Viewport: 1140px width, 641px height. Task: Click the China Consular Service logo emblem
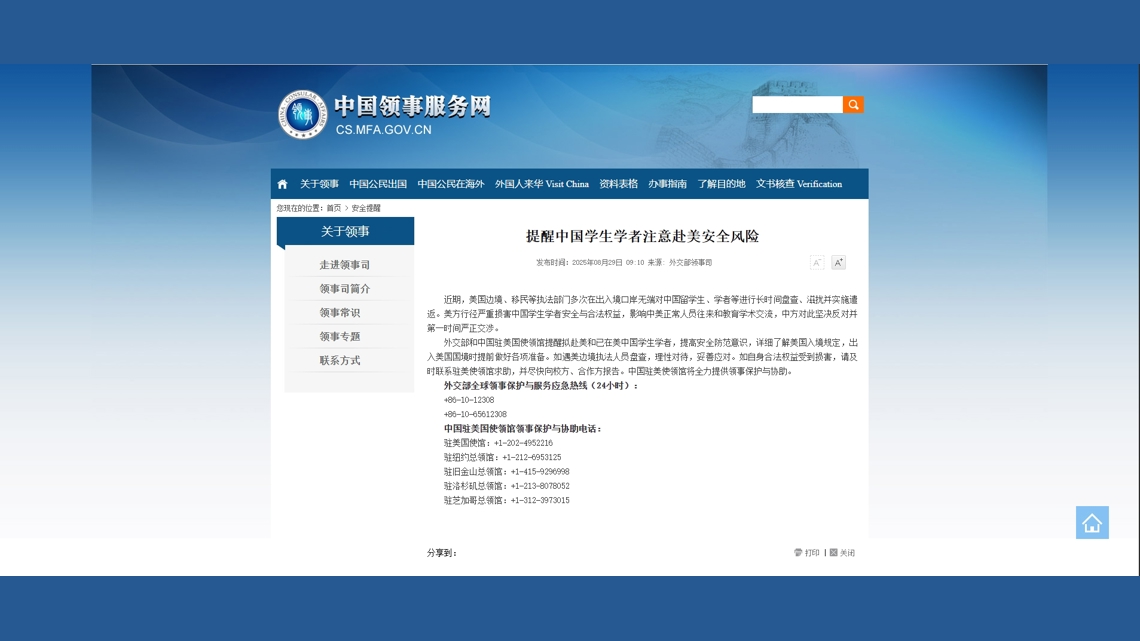pyautogui.click(x=302, y=114)
